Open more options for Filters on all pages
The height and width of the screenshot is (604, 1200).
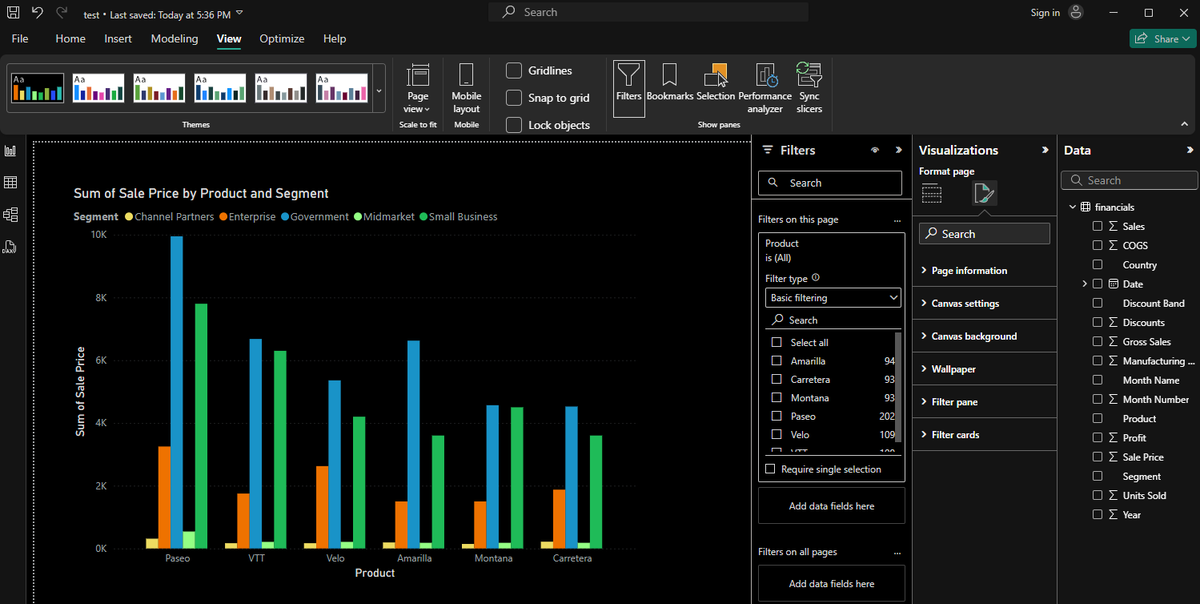897,552
